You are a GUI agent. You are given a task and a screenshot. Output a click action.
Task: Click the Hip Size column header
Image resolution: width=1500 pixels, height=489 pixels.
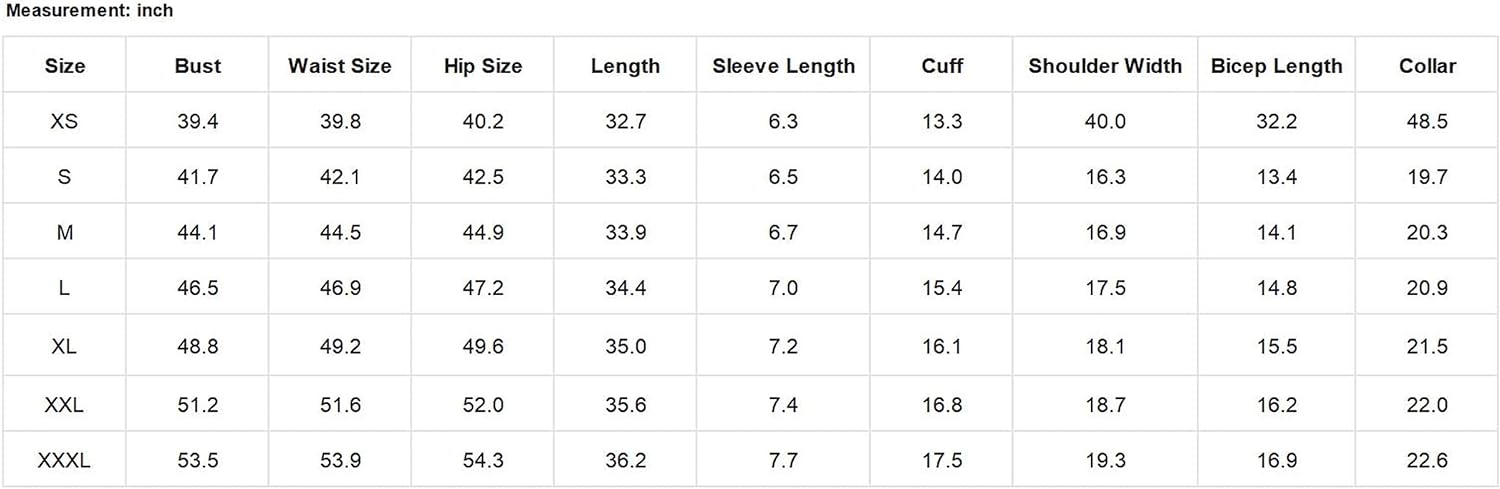[x=483, y=66]
